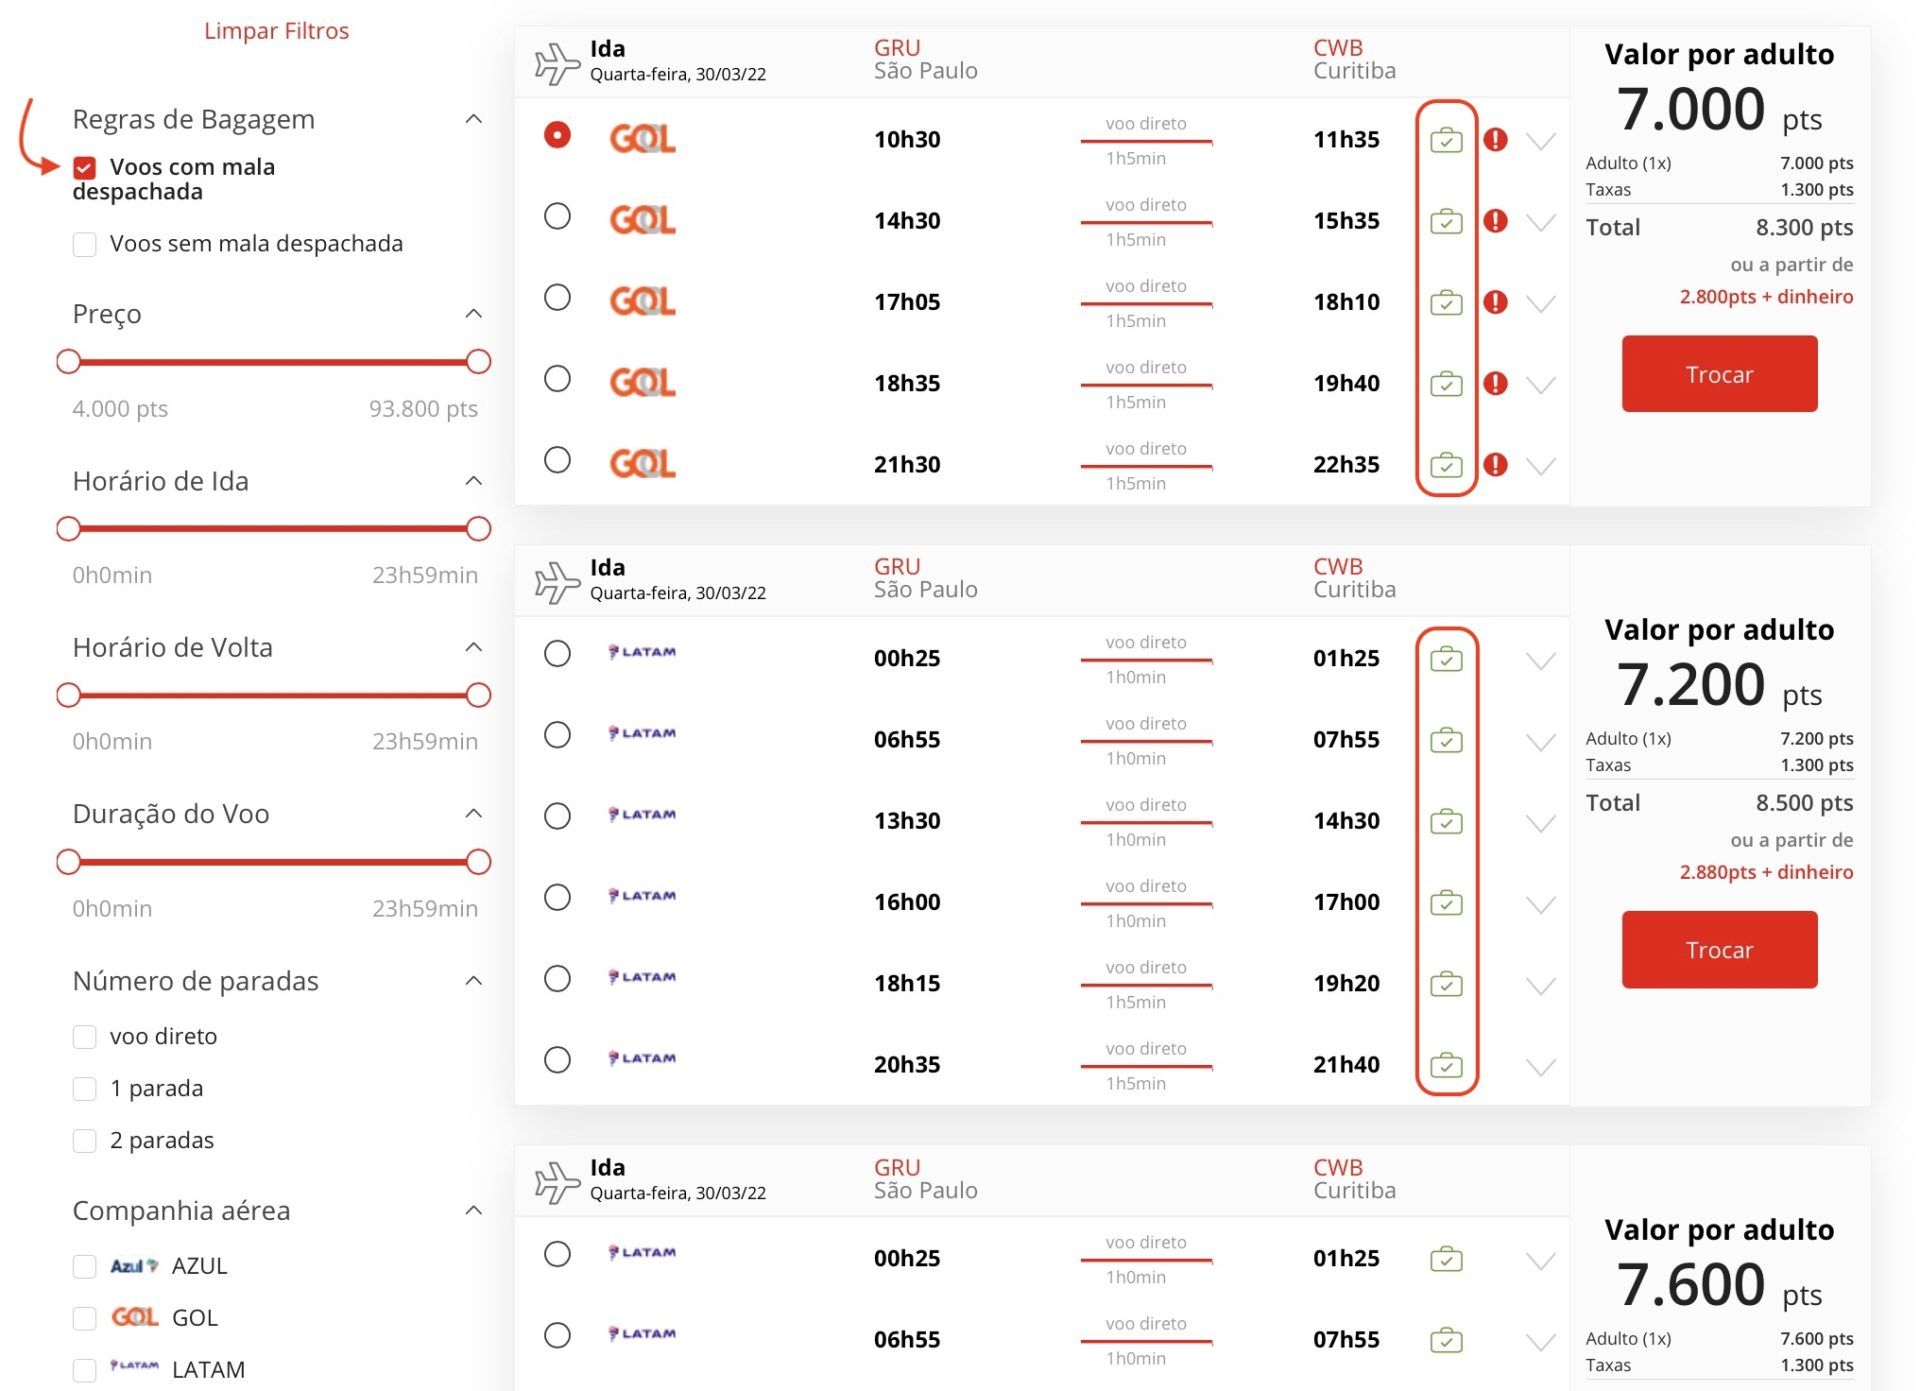The image size is (1920, 1391).
Task: Click baggage icon on GOL 18h35 flight
Action: (x=1446, y=383)
